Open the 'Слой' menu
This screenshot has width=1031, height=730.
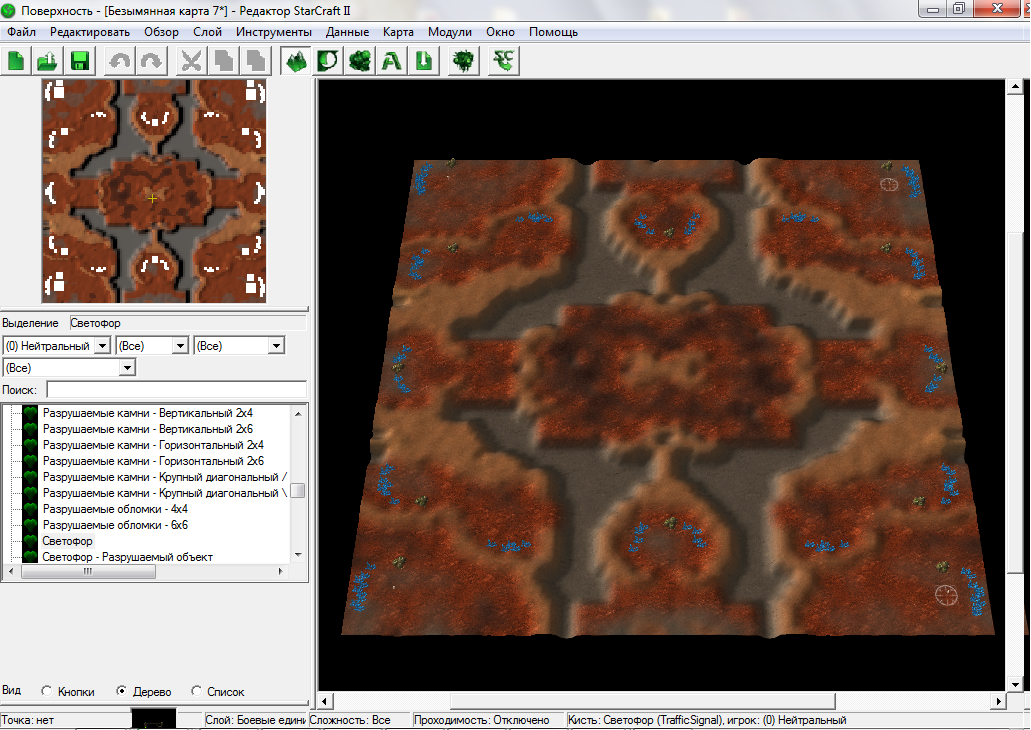[x=208, y=32]
